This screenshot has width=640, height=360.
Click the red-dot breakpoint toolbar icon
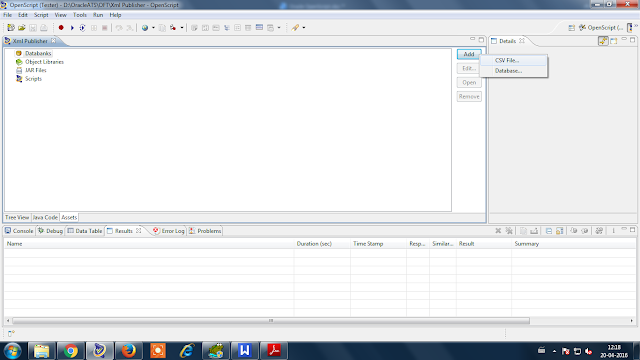click(173, 28)
